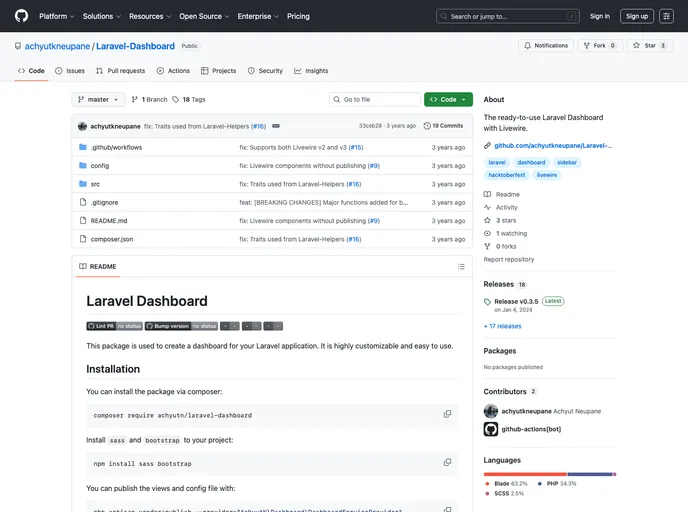This screenshot has height=512, width=688.
Task: Switch to the Pull requests tab
Action: pos(120,71)
